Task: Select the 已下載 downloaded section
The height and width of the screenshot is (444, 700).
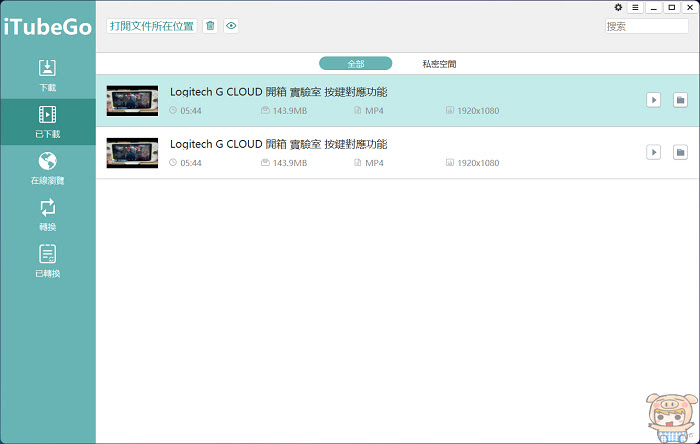Action: (x=47, y=122)
